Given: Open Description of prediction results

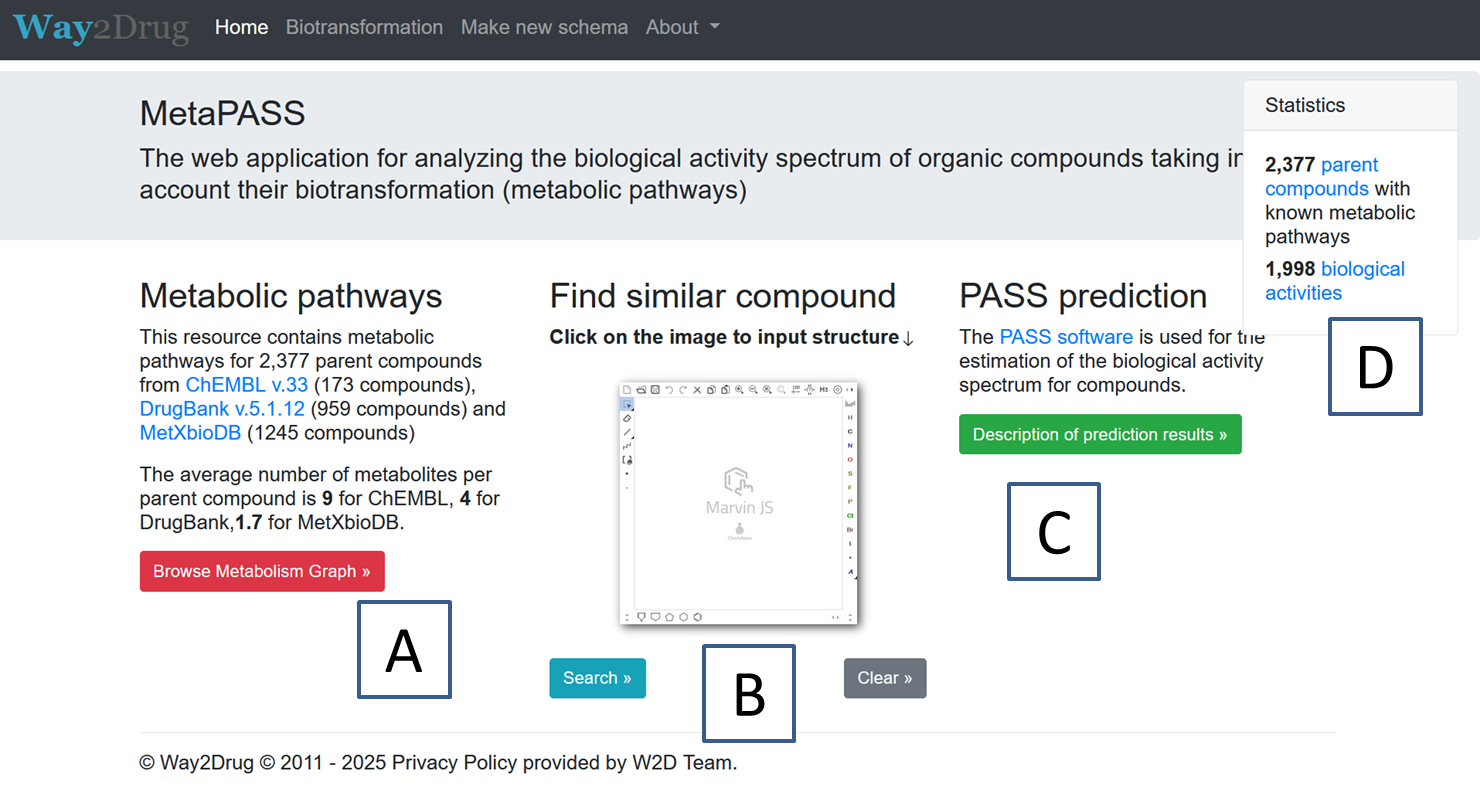Looking at the screenshot, I should tap(1100, 434).
